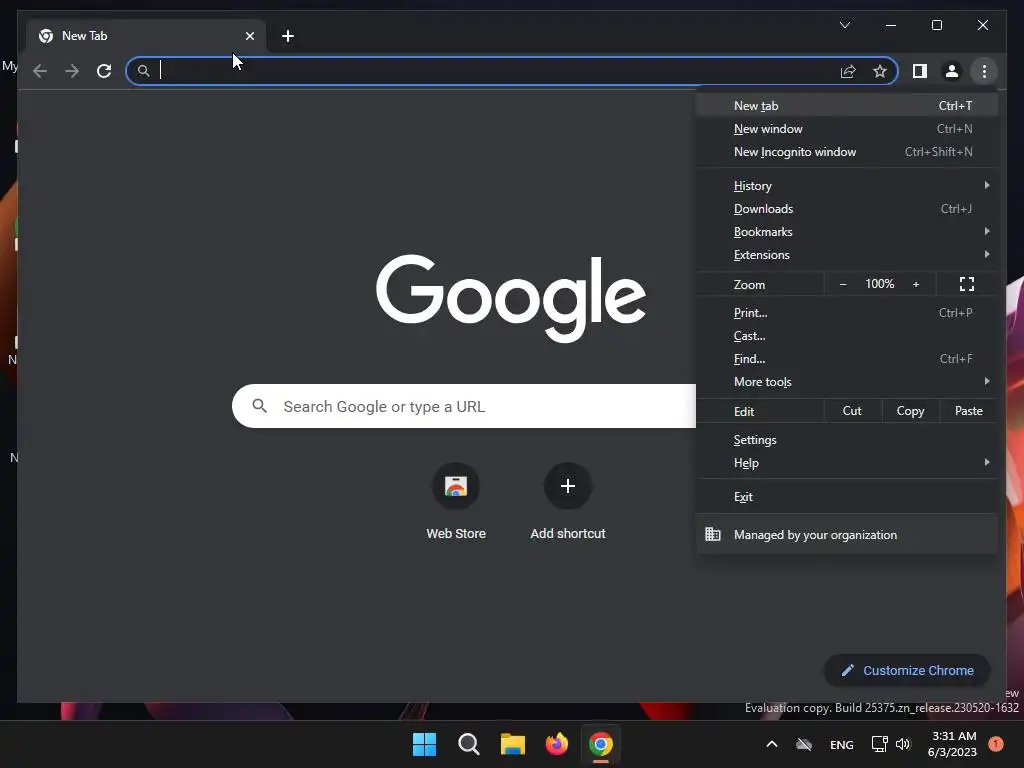Click Paste in the Edit row

tap(968, 411)
